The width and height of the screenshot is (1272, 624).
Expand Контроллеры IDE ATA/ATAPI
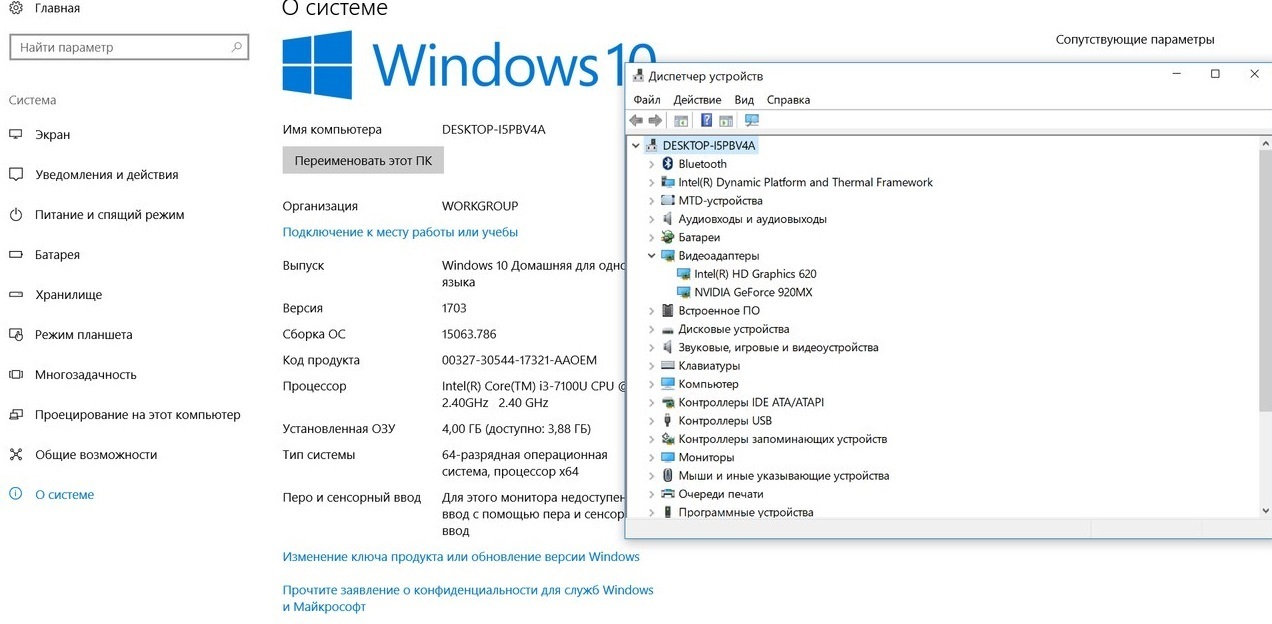[652, 403]
